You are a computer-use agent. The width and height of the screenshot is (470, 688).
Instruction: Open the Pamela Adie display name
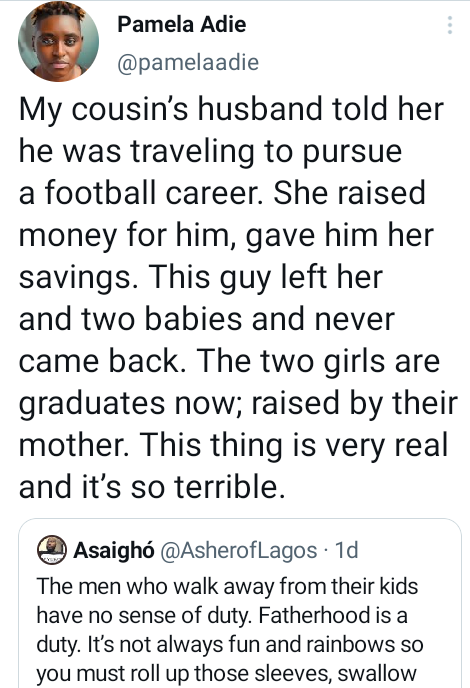click(x=182, y=24)
